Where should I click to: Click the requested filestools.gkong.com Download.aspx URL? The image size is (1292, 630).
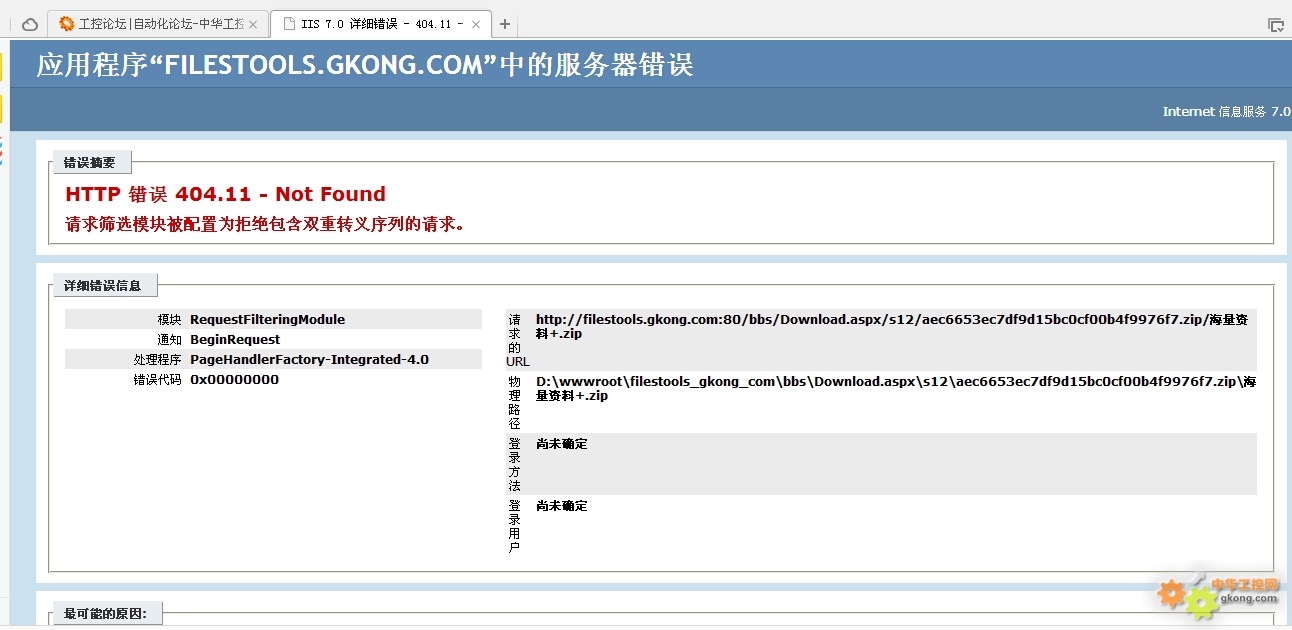pos(893,327)
